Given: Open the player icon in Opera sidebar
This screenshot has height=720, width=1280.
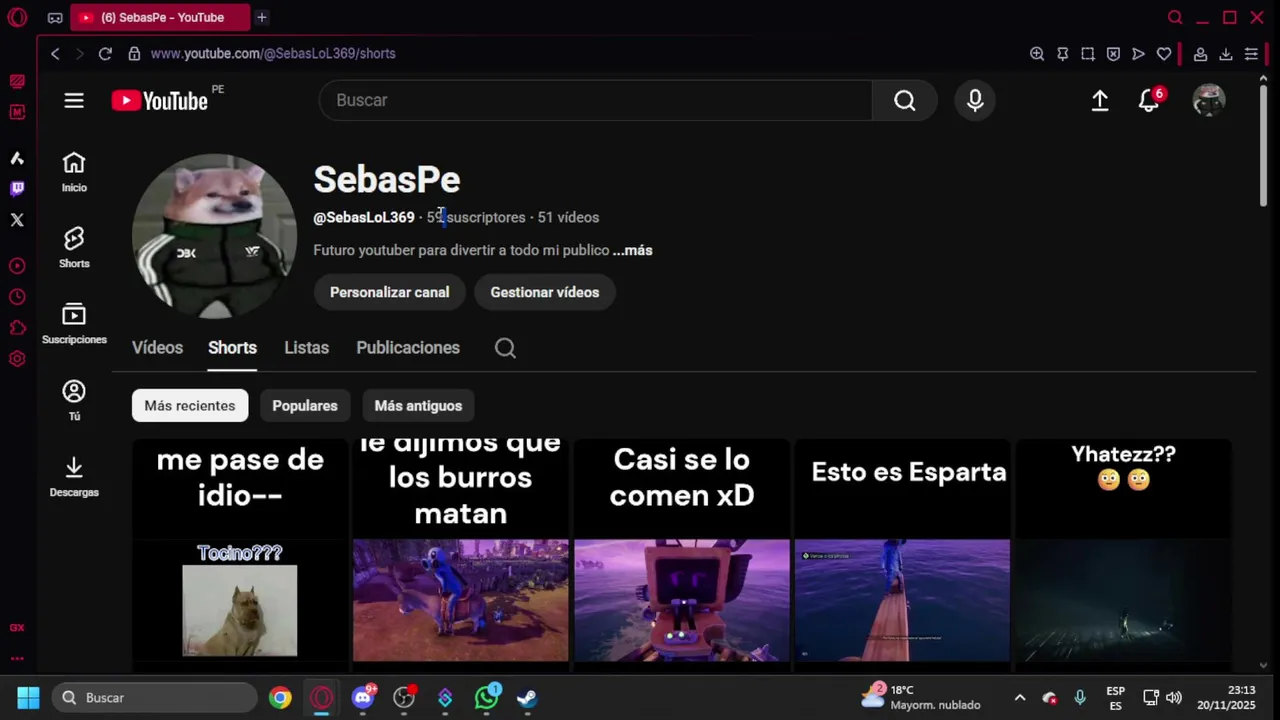Looking at the screenshot, I should (x=17, y=266).
